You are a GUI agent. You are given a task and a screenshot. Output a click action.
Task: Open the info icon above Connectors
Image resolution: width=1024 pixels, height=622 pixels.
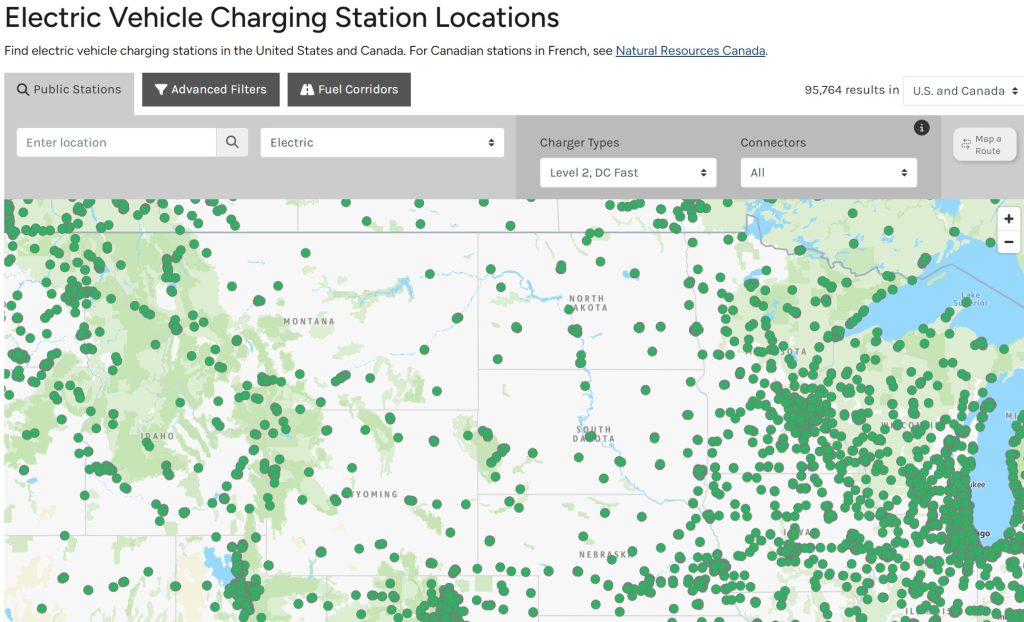tap(921, 127)
